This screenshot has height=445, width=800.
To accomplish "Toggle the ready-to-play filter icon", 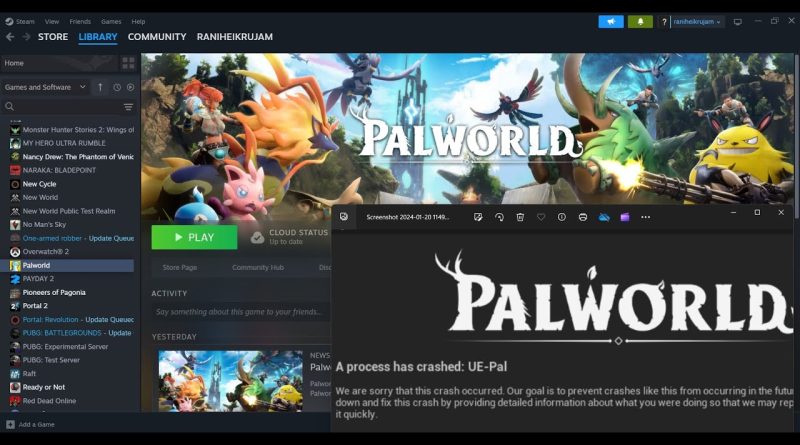I will 131,87.
